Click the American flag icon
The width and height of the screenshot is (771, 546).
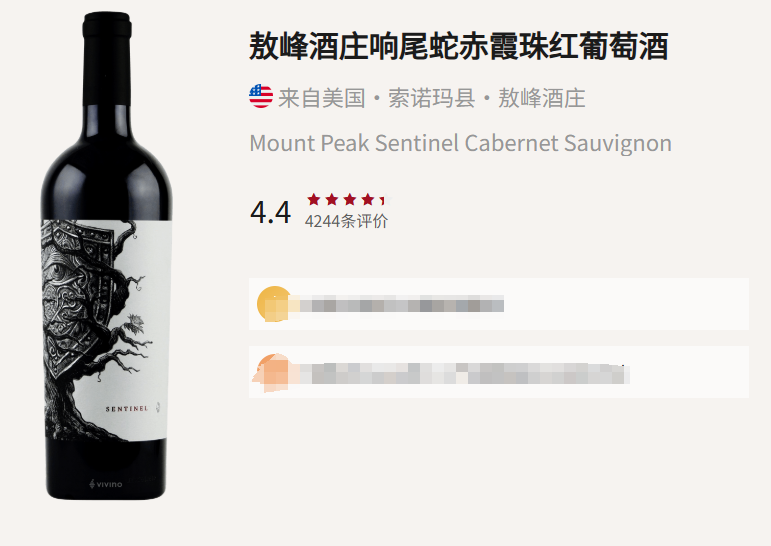(x=261, y=96)
